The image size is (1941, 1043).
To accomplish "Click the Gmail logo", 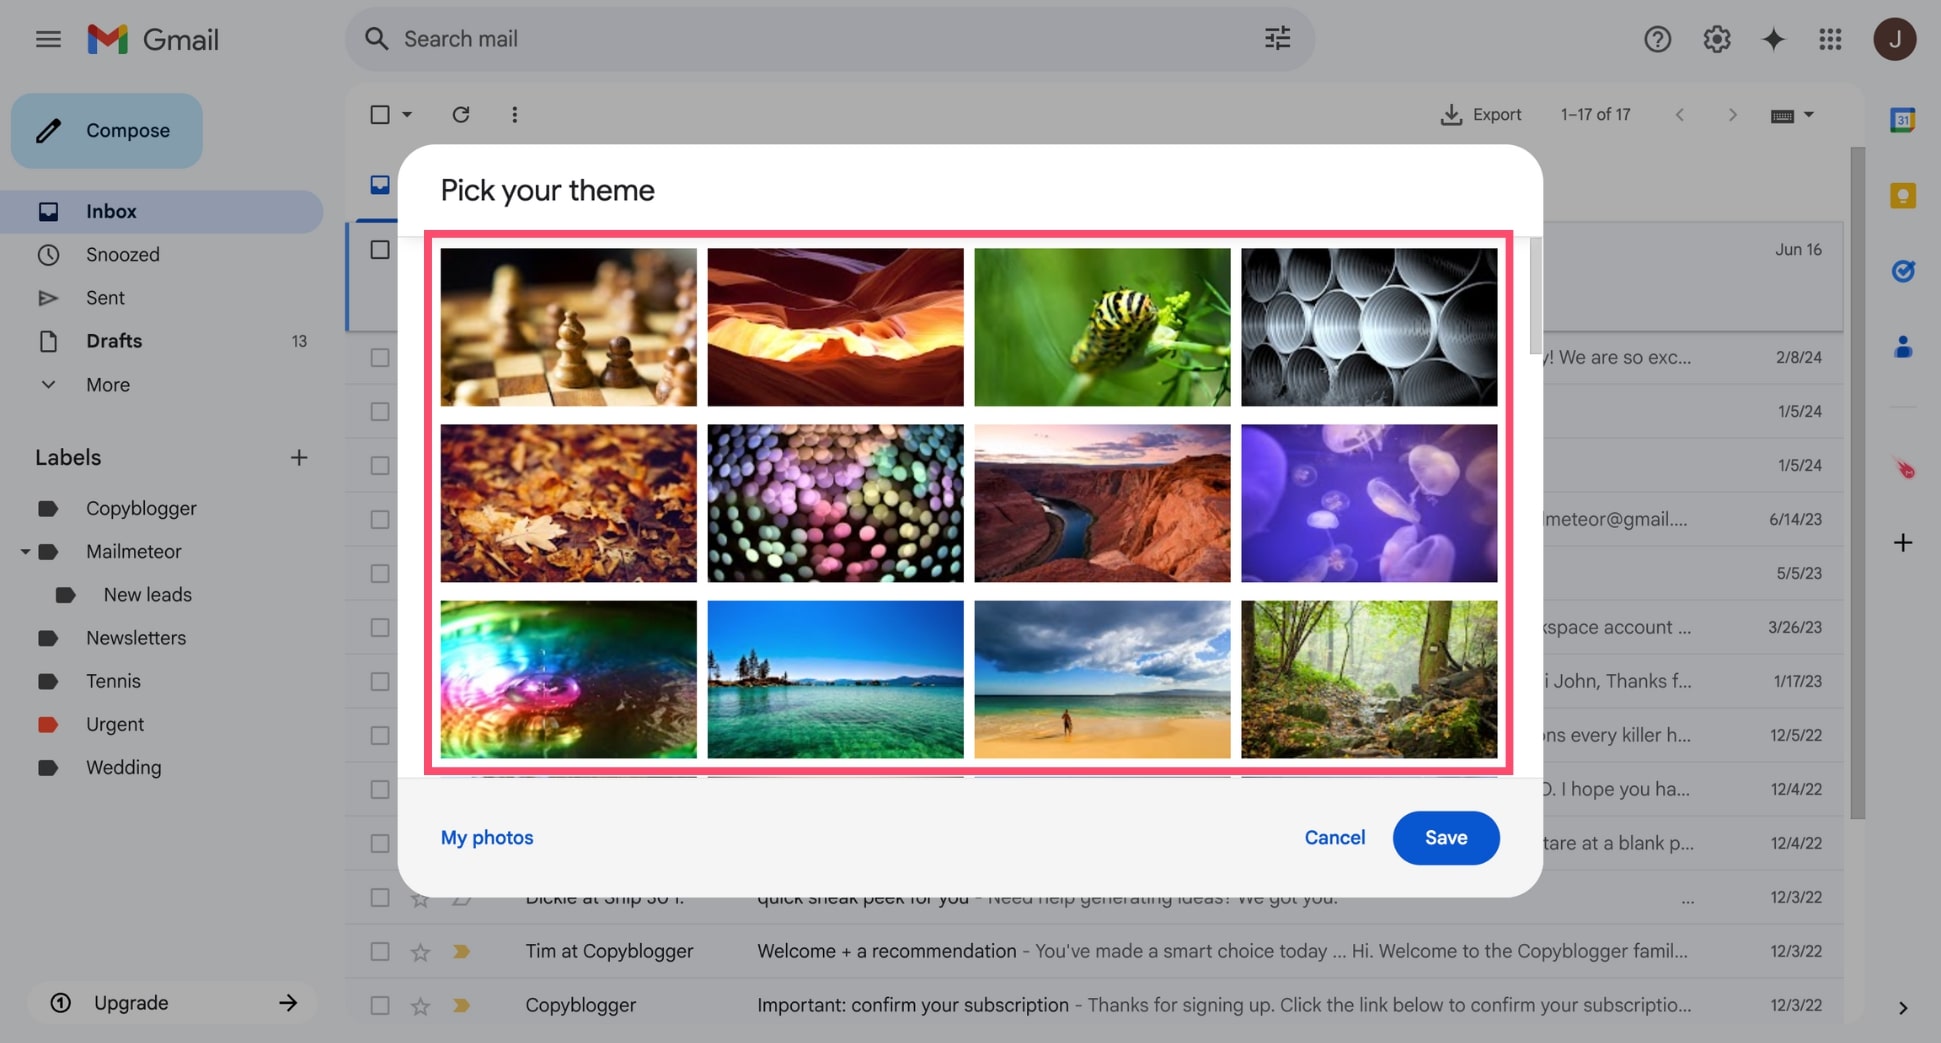I will click(153, 39).
